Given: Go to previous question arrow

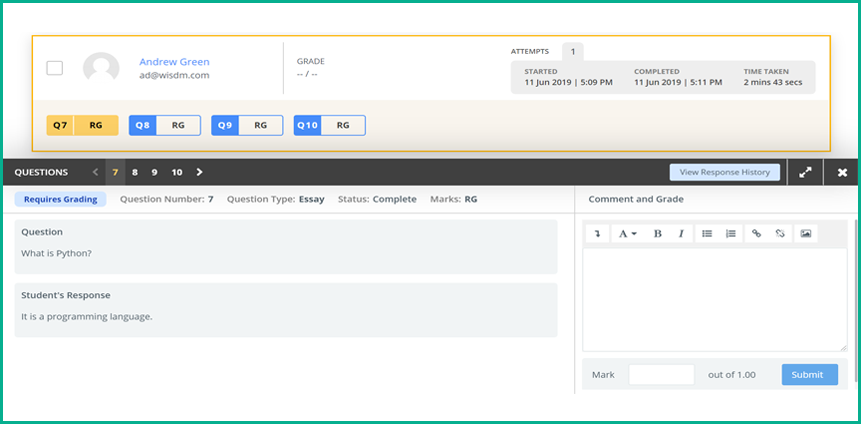Looking at the screenshot, I should coord(96,172).
